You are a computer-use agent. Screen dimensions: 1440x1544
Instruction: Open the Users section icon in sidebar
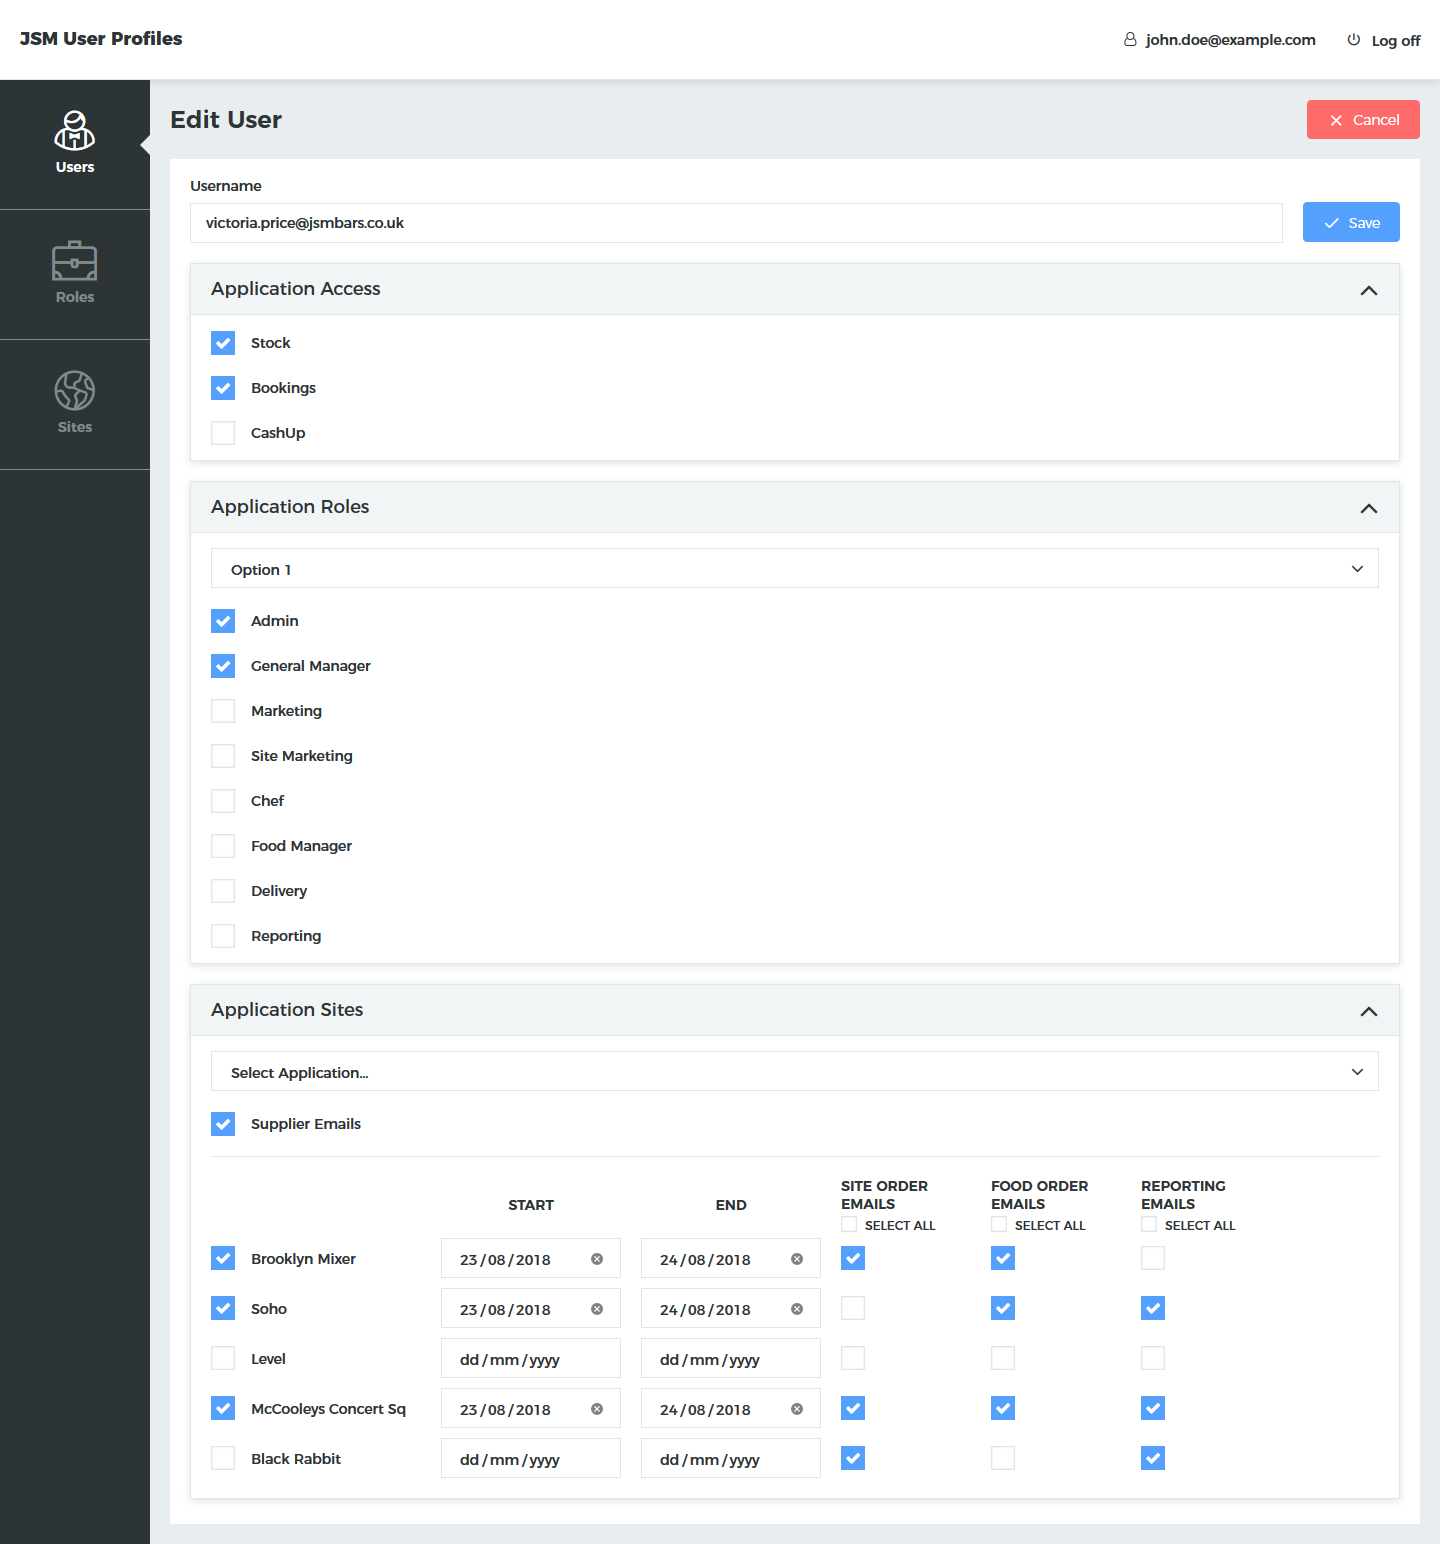click(75, 131)
